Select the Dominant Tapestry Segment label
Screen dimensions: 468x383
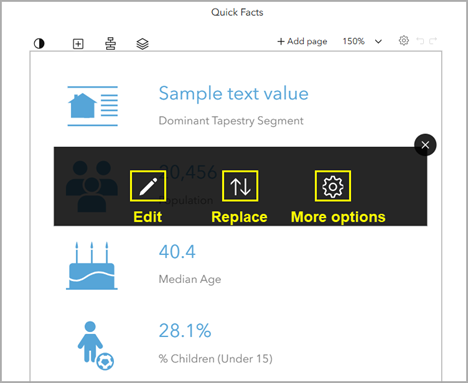[231, 121]
